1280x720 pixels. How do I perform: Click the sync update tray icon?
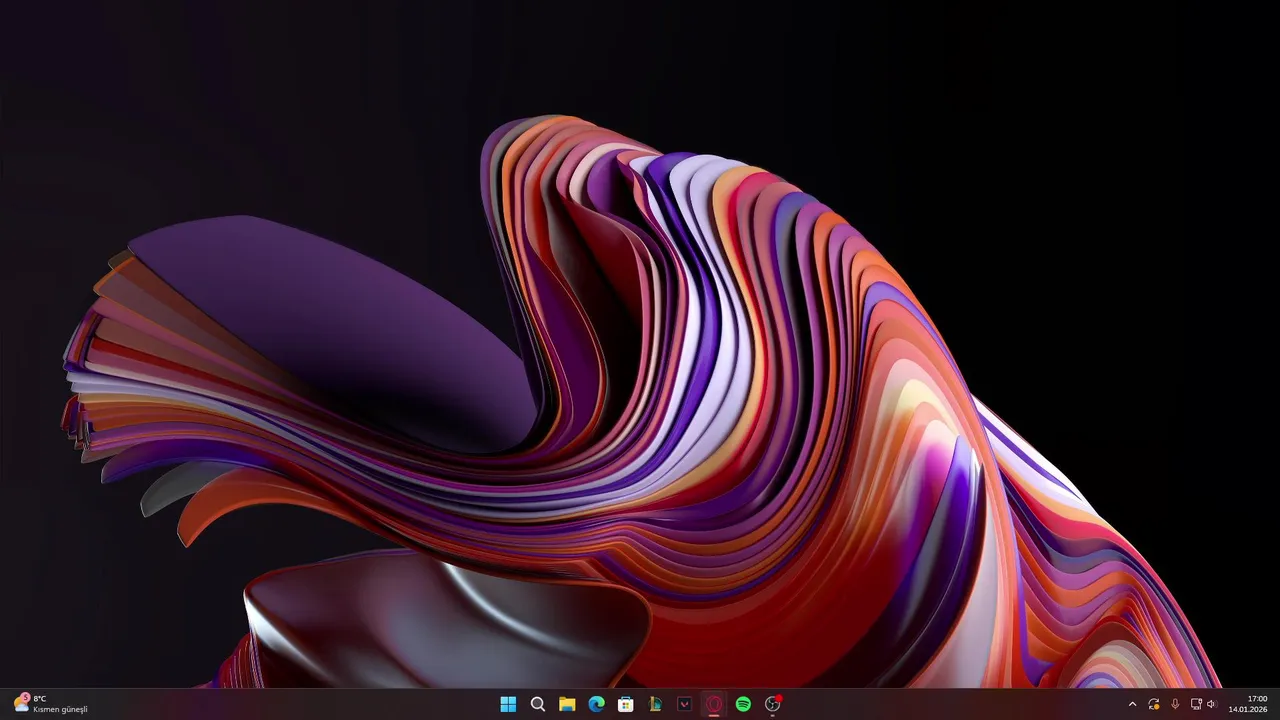[1154, 704]
